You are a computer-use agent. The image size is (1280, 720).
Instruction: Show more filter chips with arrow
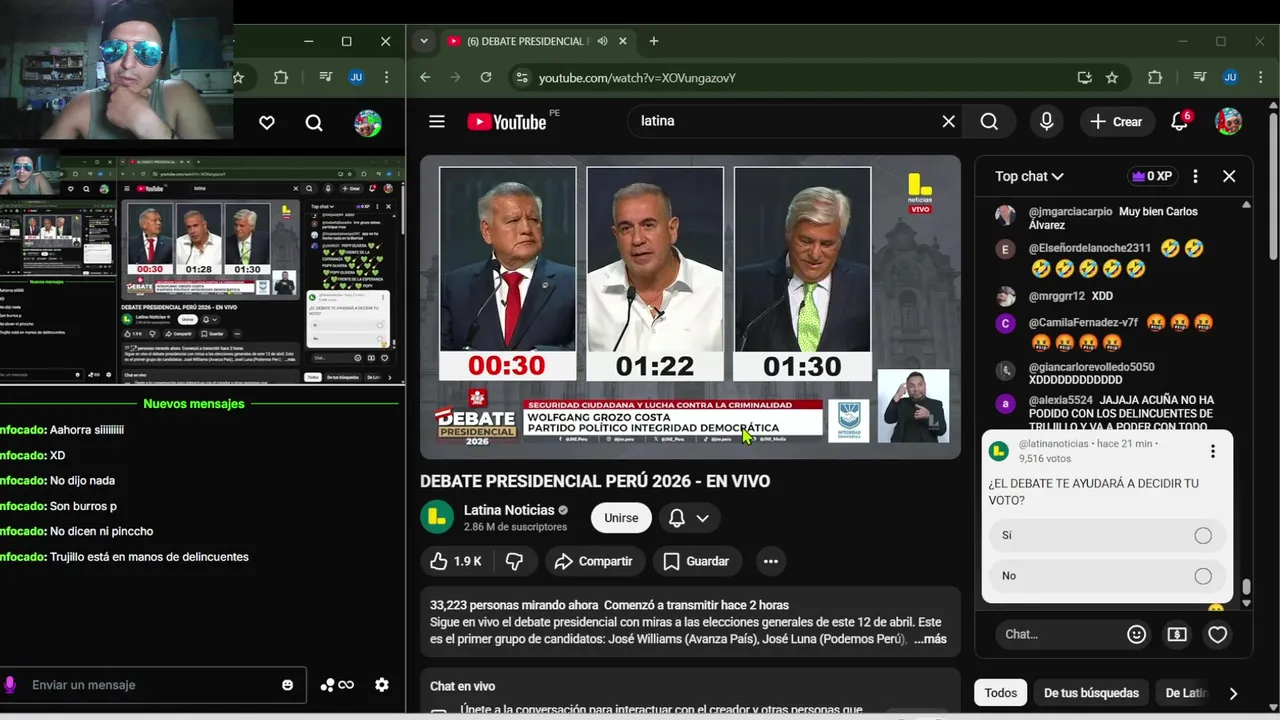click(1233, 693)
